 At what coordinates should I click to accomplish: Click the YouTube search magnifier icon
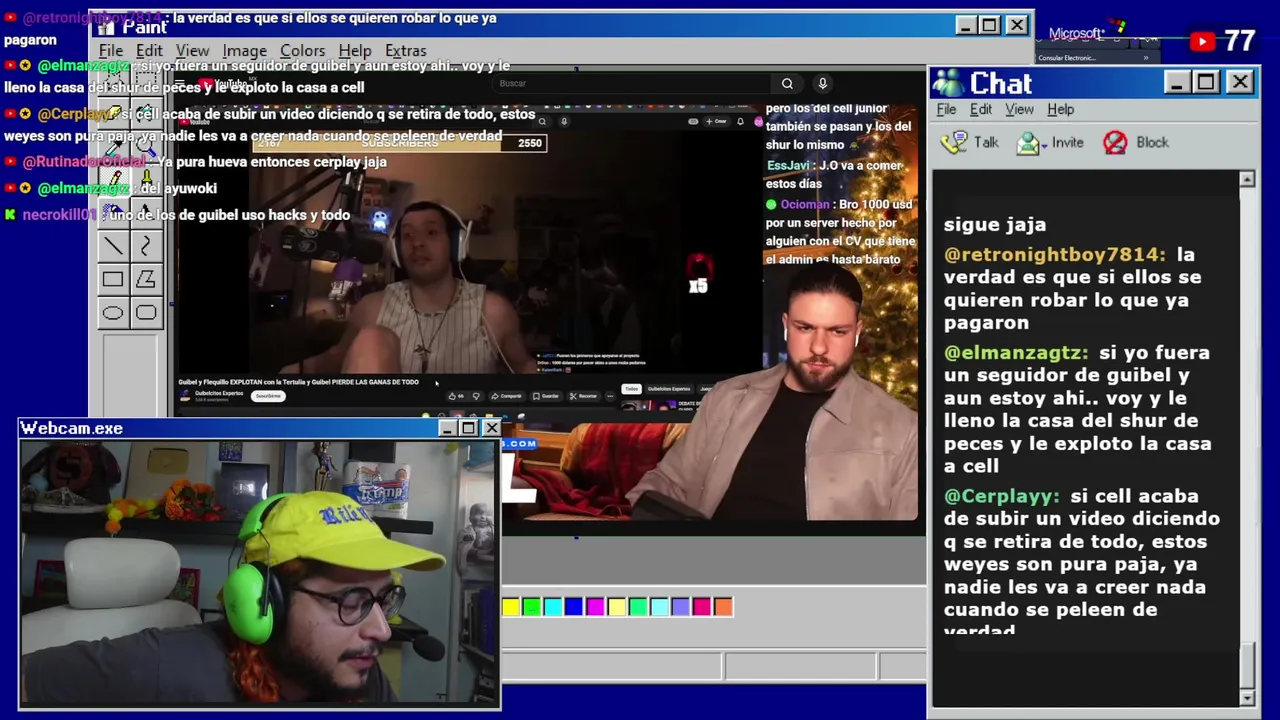click(787, 84)
